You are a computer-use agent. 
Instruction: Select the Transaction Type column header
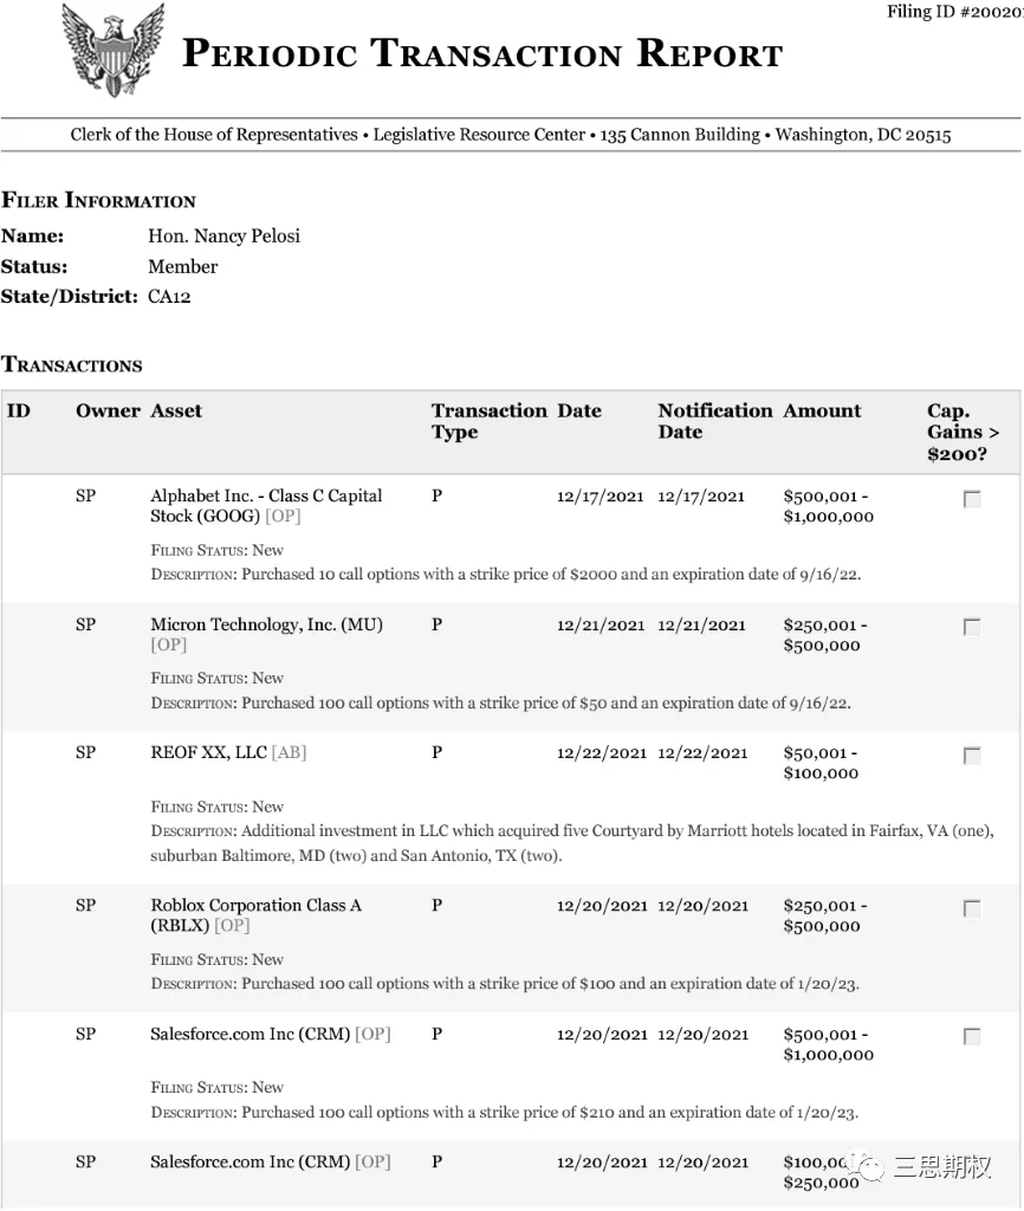pyautogui.click(x=489, y=421)
